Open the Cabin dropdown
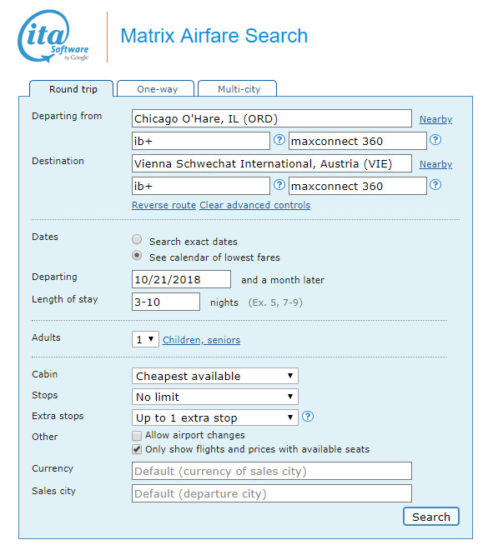The height and width of the screenshot is (550, 488). tap(215, 376)
